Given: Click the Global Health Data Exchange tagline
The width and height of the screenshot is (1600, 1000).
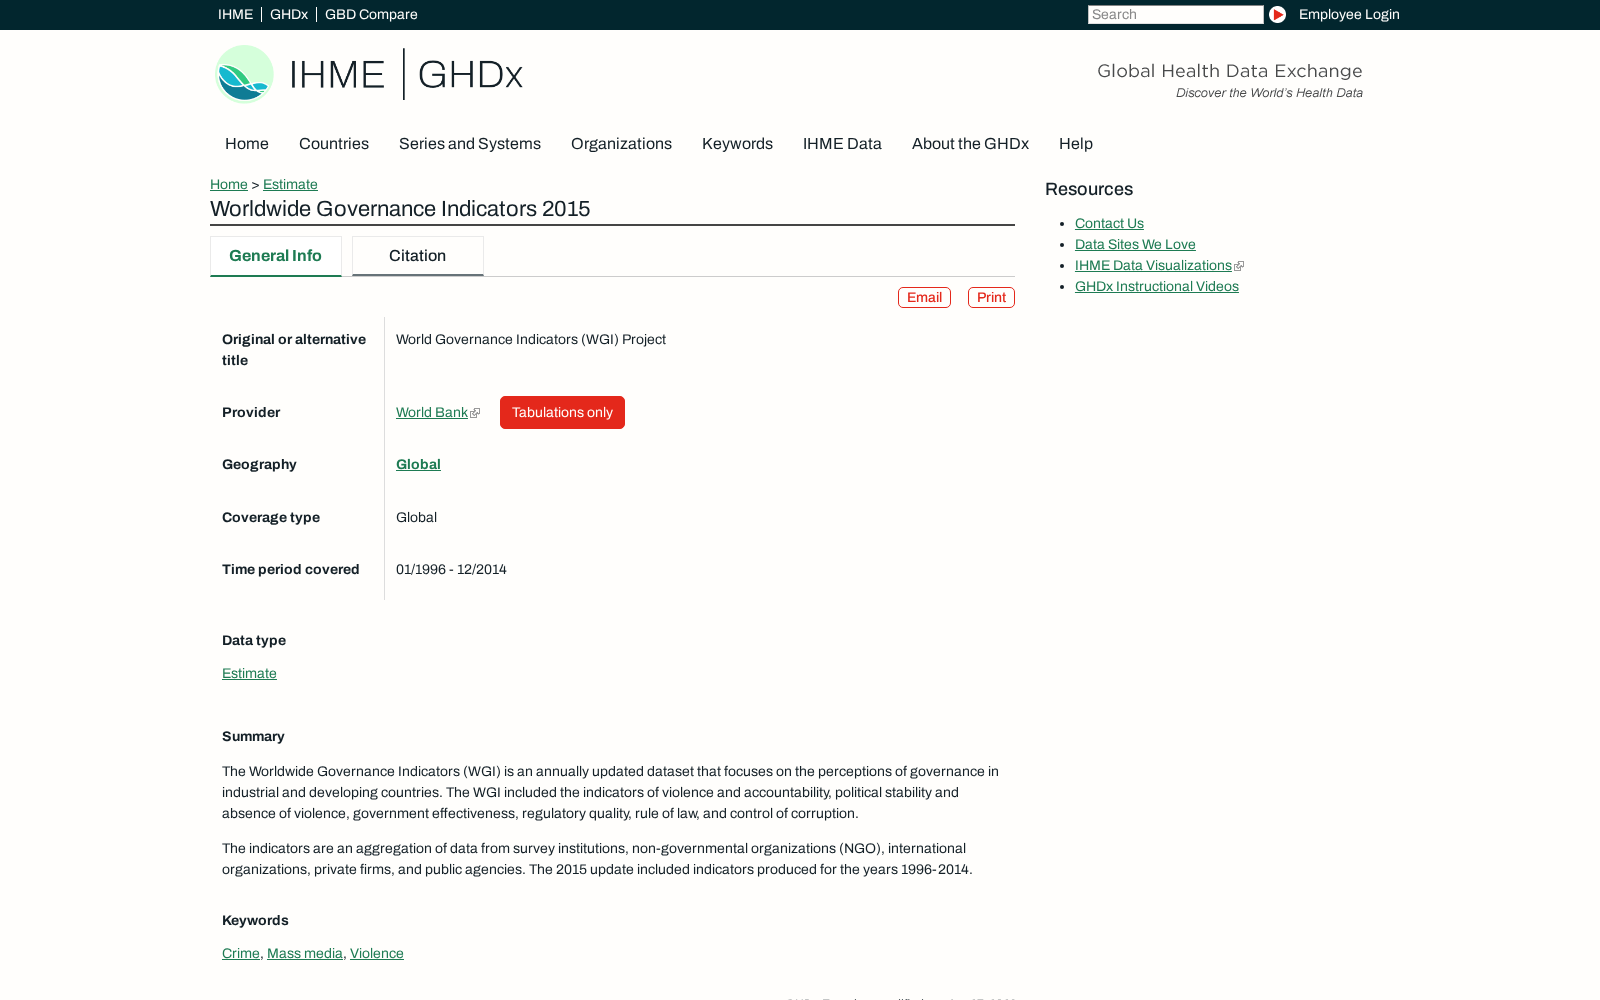Looking at the screenshot, I should pos(1230,71).
